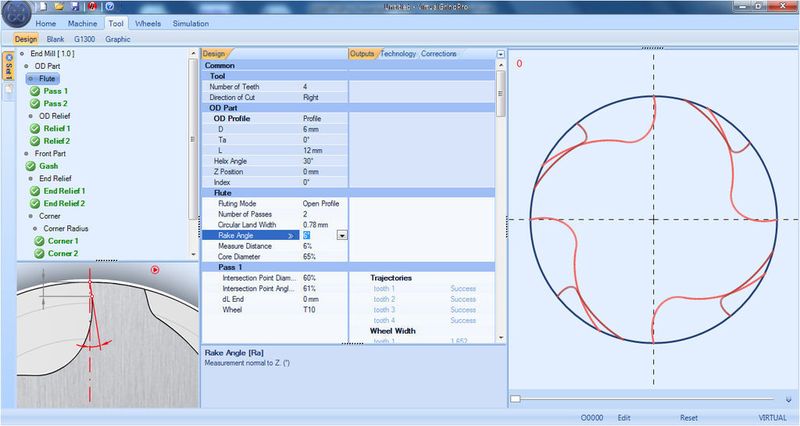Open the round application menu button
Viewport: 800px width, 426px height.
(16, 14)
